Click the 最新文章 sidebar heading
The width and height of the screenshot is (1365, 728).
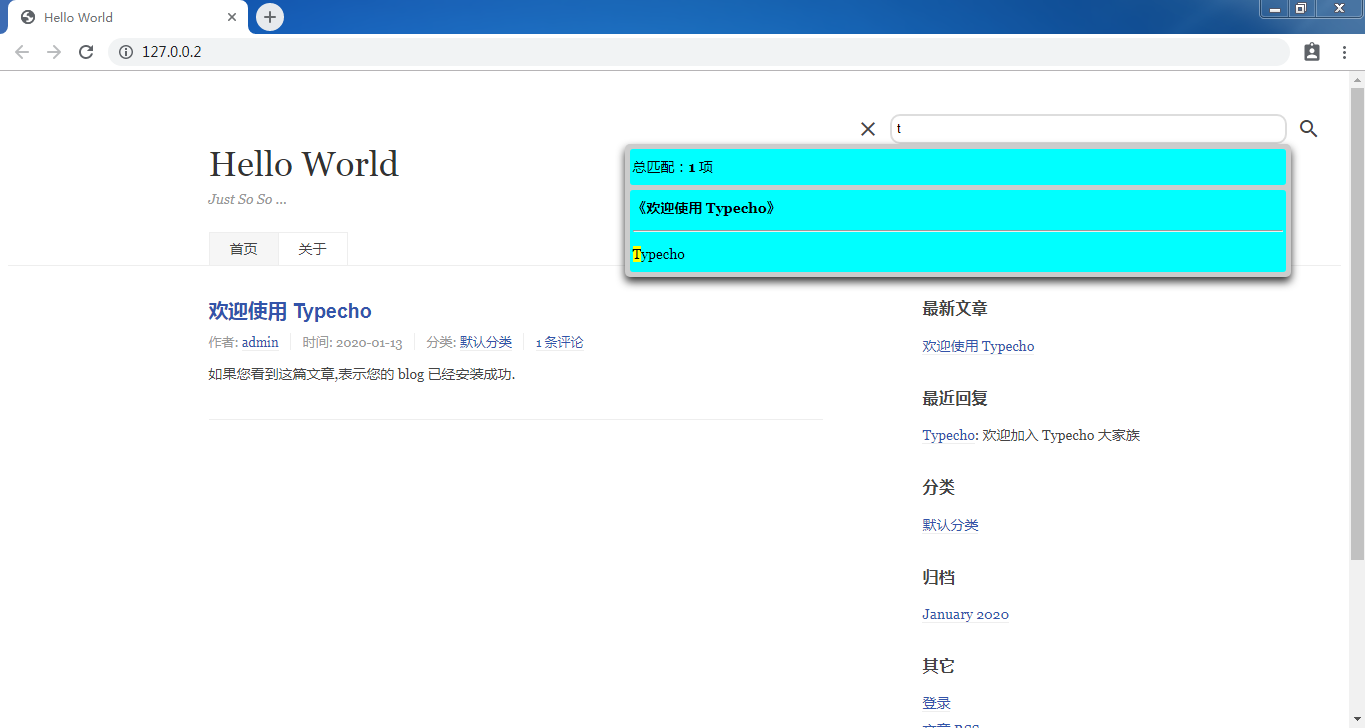pyautogui.click(x=955, y=309)
